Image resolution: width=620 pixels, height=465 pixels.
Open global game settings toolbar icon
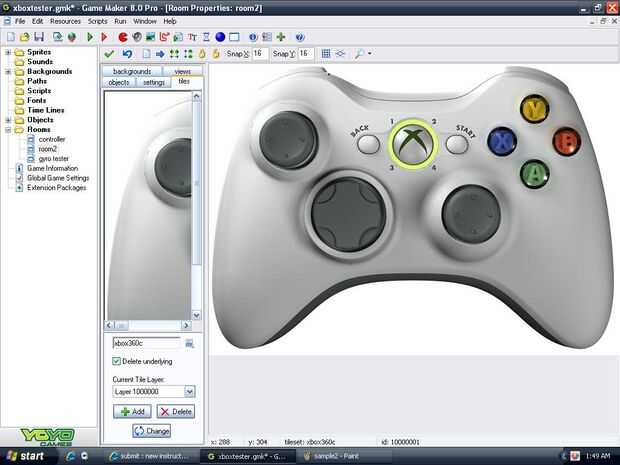tap(267, 37)
